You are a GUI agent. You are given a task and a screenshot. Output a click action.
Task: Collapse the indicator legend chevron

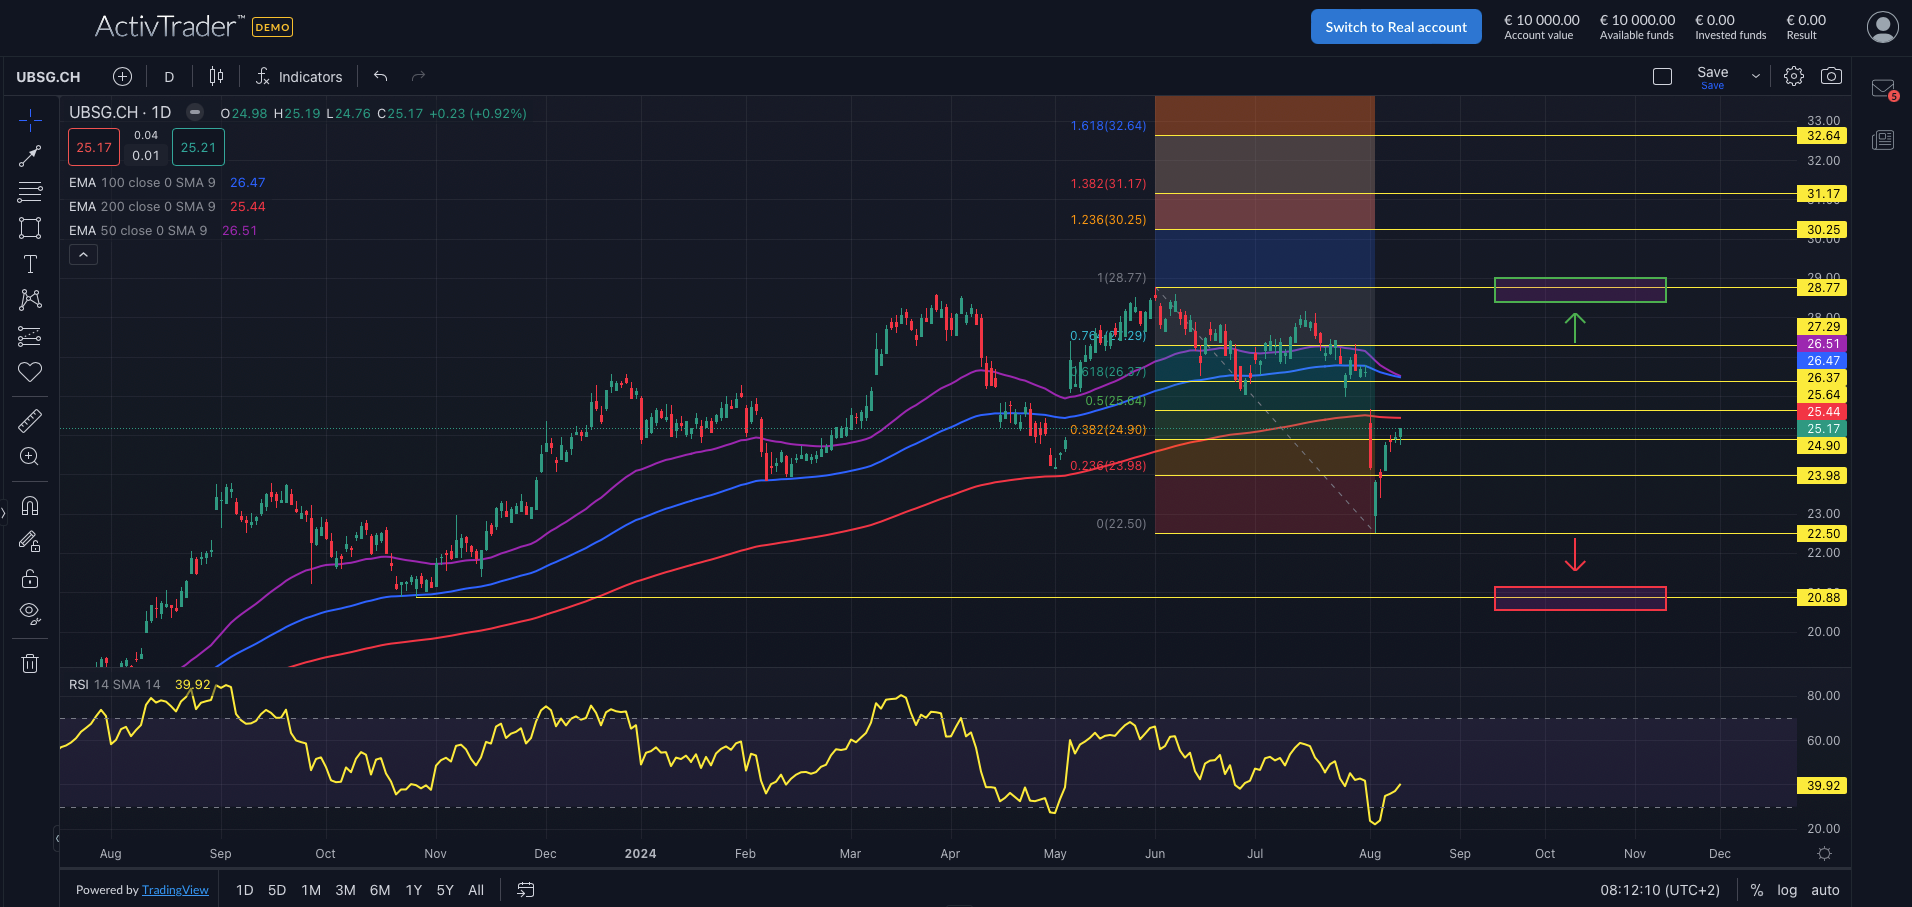(x=83, y=255)
